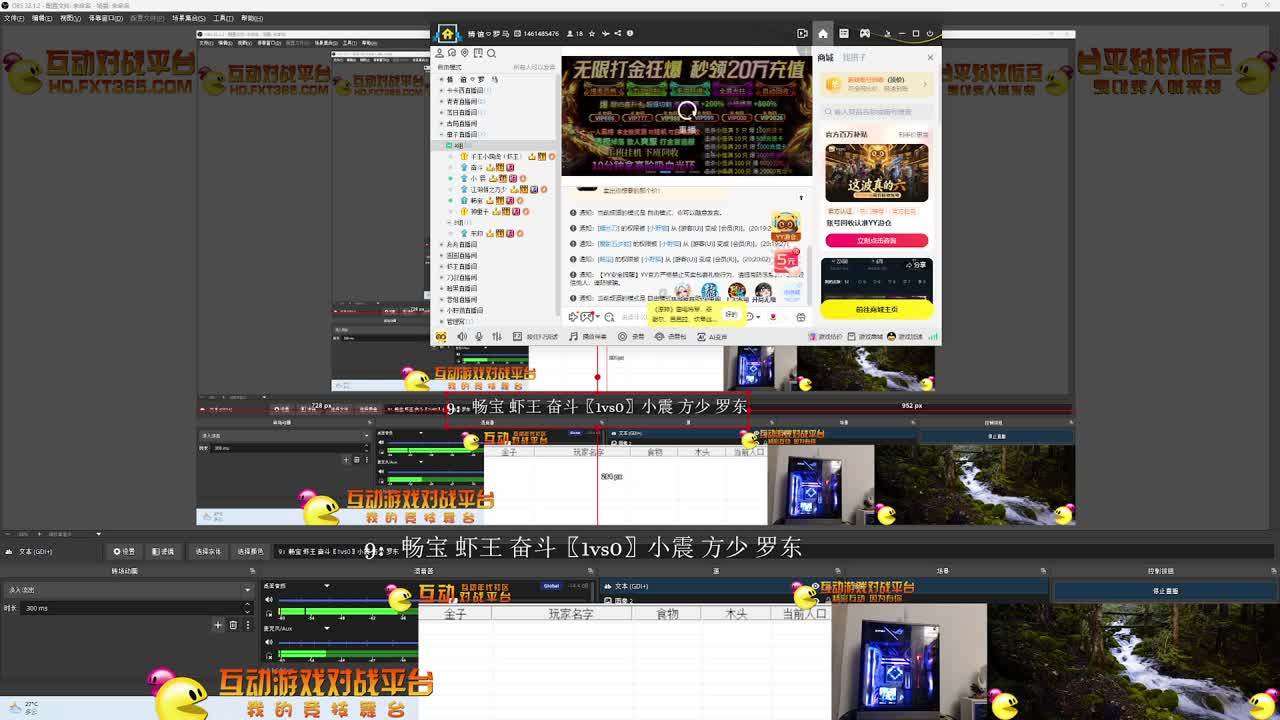The height and width of the screenshot is (720, 1280).
Task: Expand the A组 sub-channel in YY tree
Action: pyautogui.click(x=449, y=146)
